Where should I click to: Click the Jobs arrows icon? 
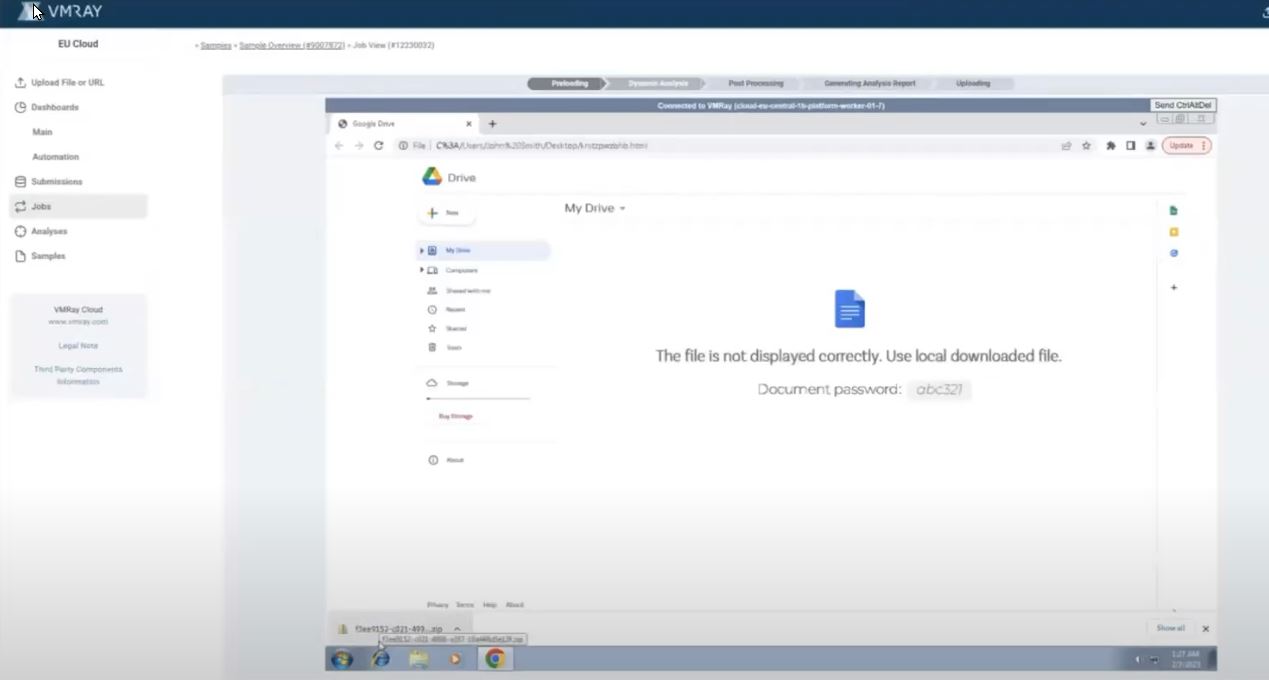20,206
